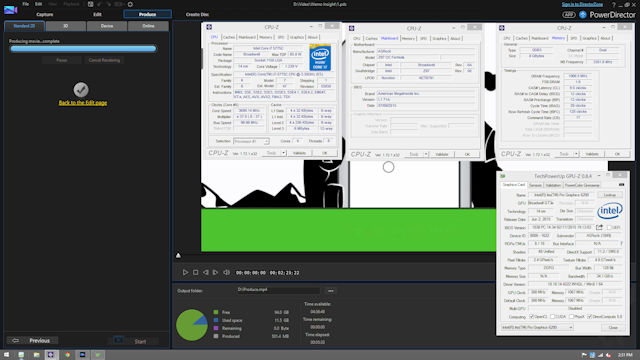Viewport: 640px width, 360px height.
Task: Click the output folder browse button
Action: pos(331,291)
